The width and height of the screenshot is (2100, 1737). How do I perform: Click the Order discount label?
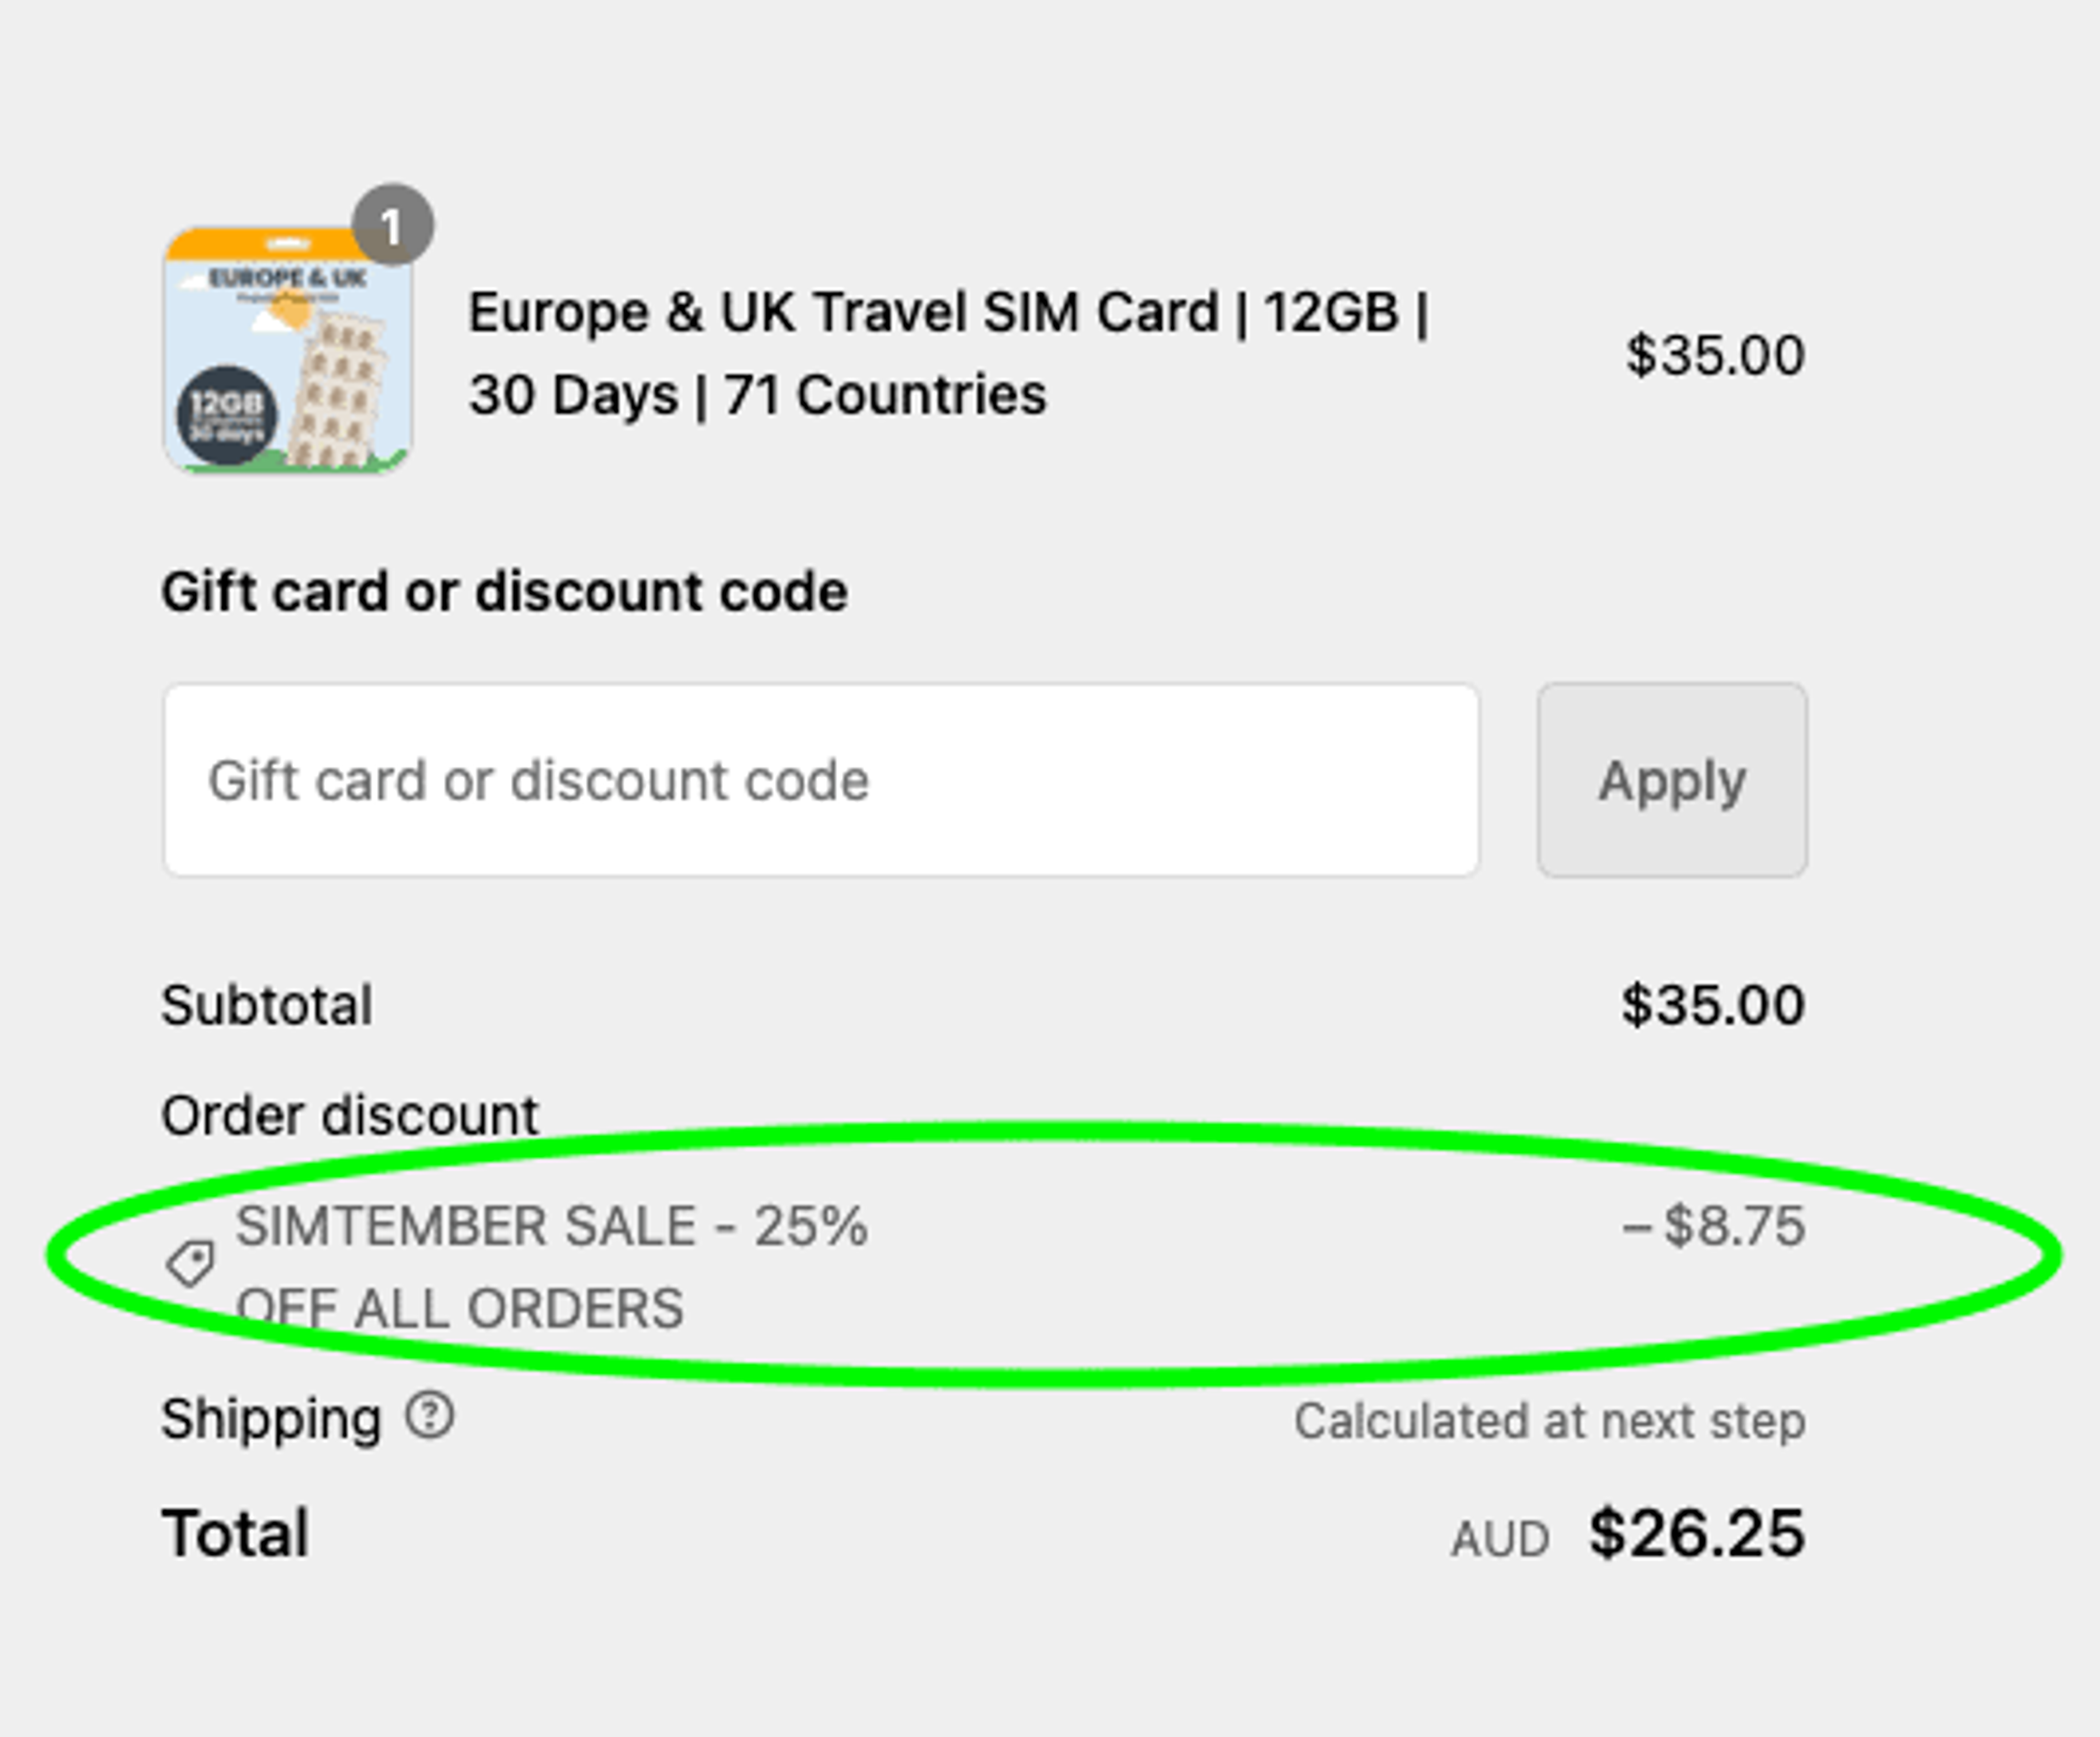(x=350, y=1114)
